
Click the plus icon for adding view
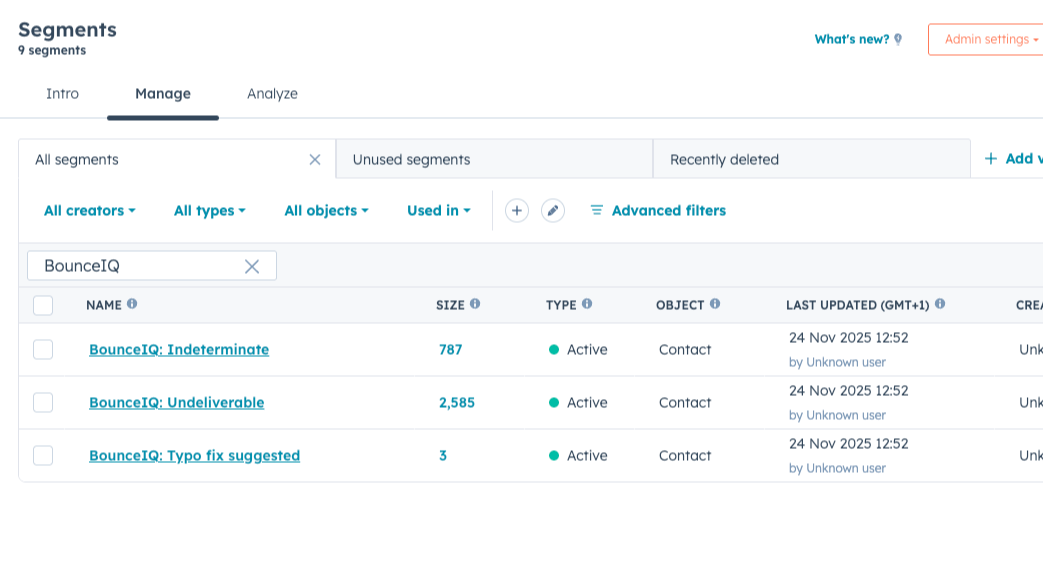990,158
